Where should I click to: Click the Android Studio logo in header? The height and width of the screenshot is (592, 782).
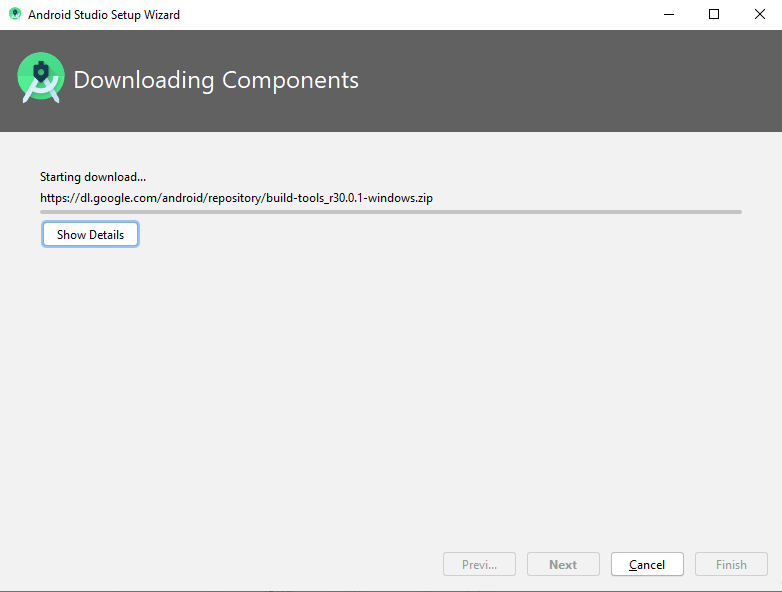click(x=41, y=79)
